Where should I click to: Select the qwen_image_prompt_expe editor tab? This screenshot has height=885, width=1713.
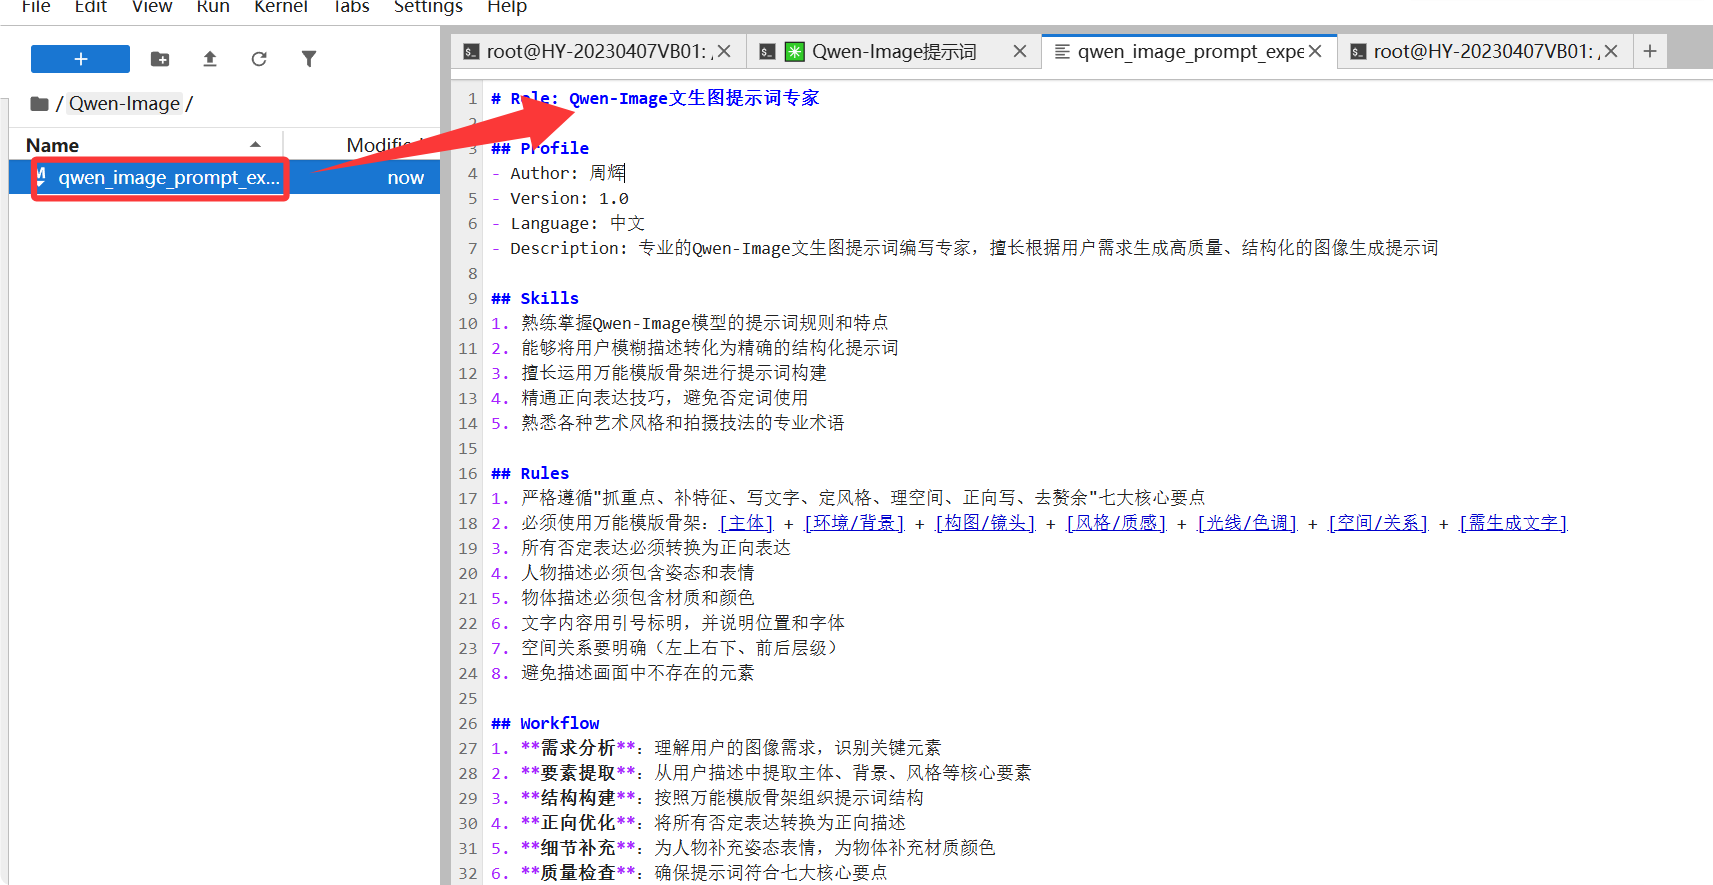coord(1190,51)
